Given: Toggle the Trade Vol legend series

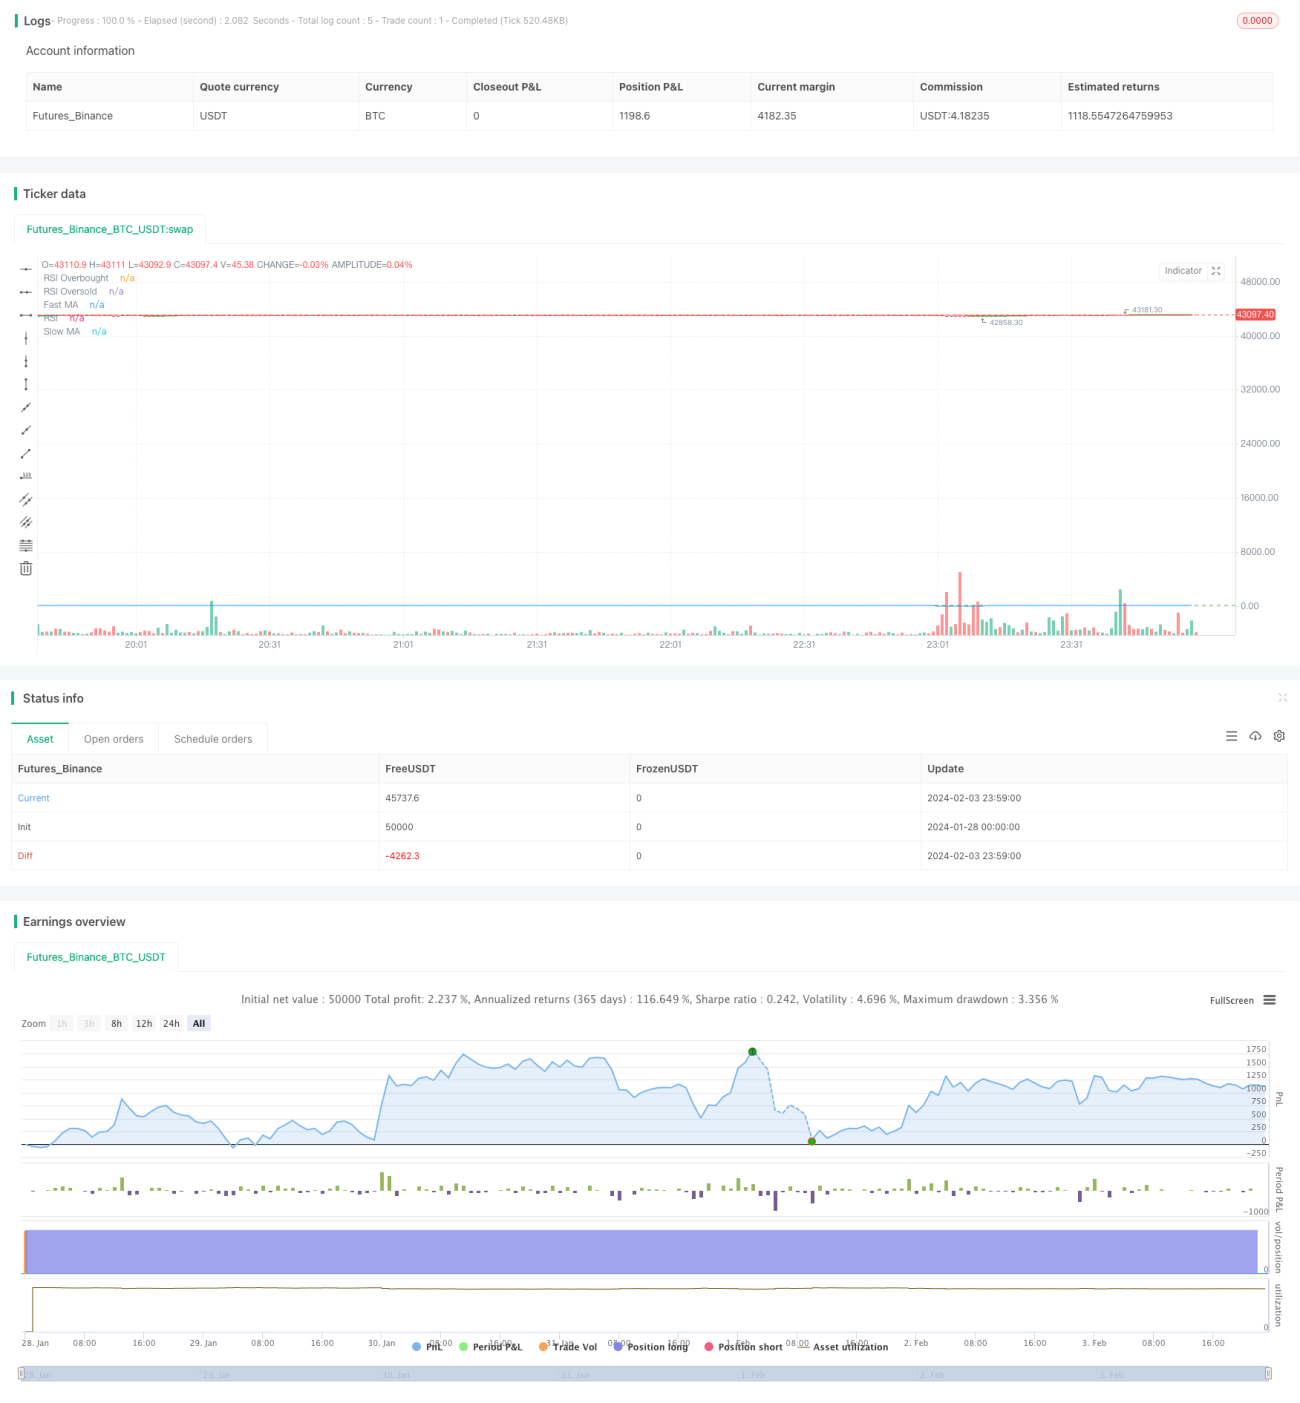Looking at the screenshot, I should pyautogui.click(x=568, y=1347).
